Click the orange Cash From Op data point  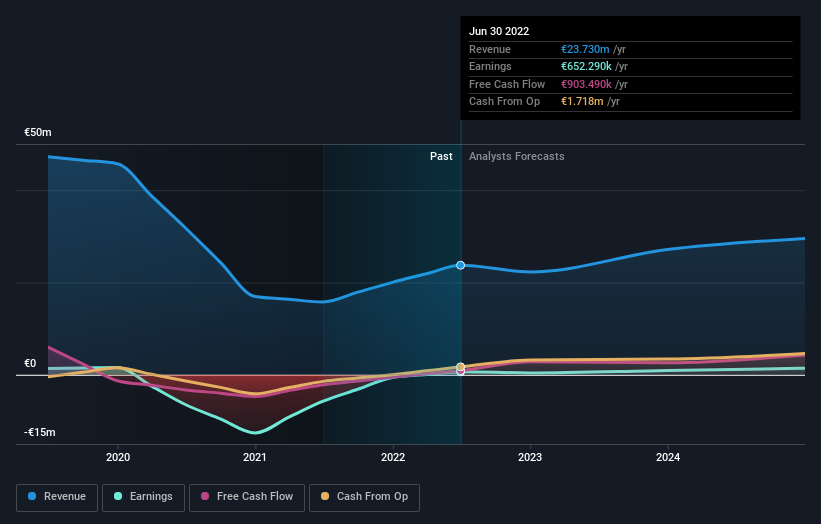pyautogui.click(x=460, y=366)
